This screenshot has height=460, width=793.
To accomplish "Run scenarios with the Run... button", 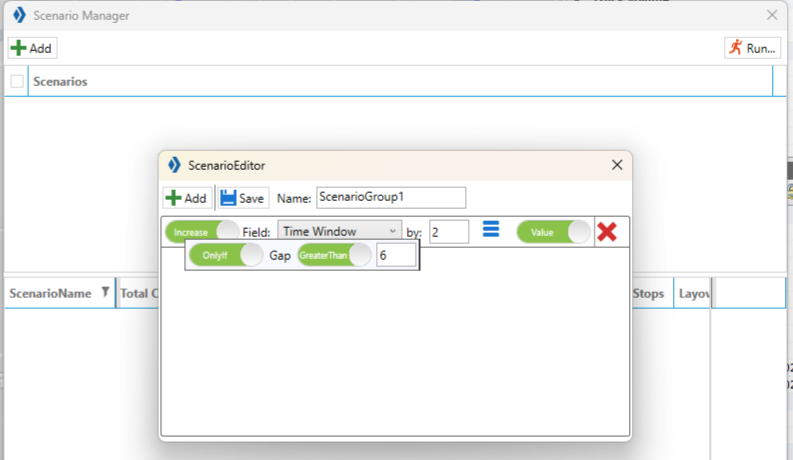I will tap(753, 49).
